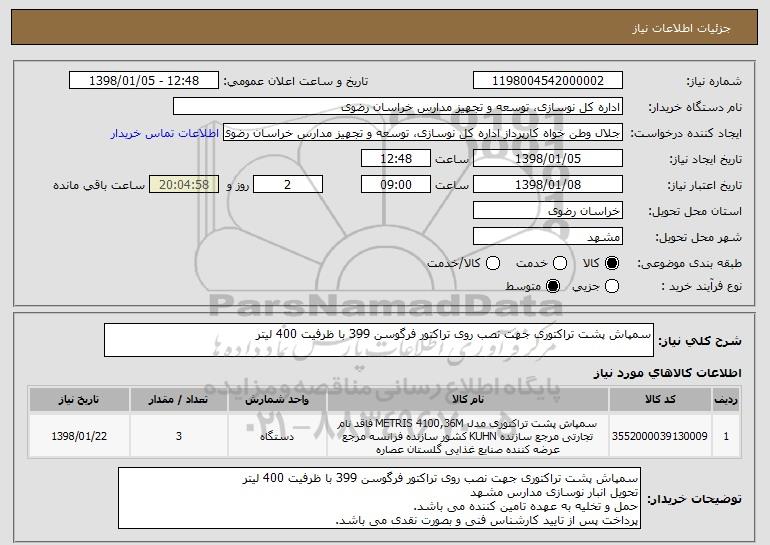Click the شرح کلی نیاز text box
The width and height of the screenshot is (770, 545).
[379, 340]
